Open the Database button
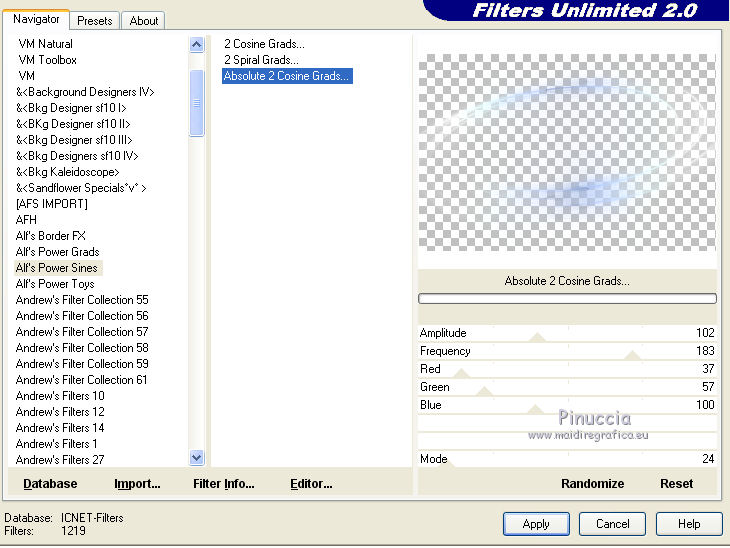Viewport: 730px width, 548px height. point(50,484)
